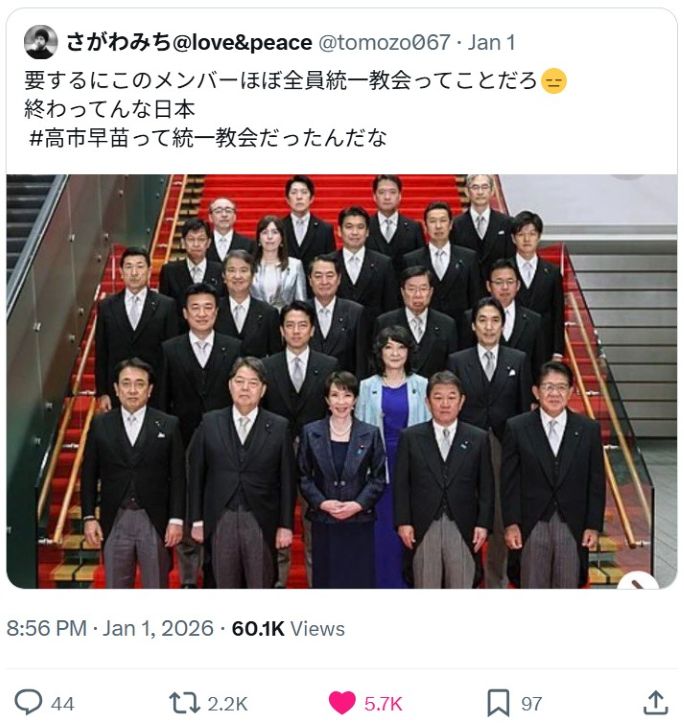The width and height of the screenshot is (684, 726).
Task: Enlarge the cabinet group photo
Action: pos(342,381)
